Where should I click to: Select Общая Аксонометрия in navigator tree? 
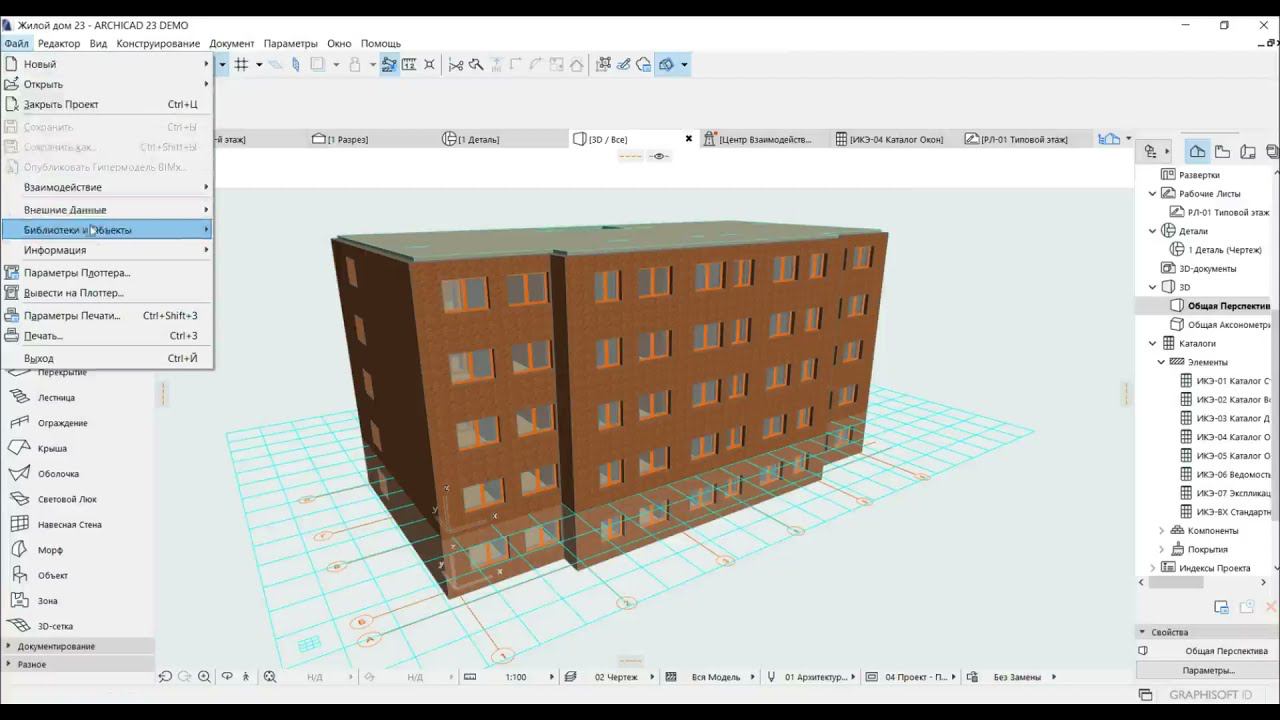[1228, 325]
